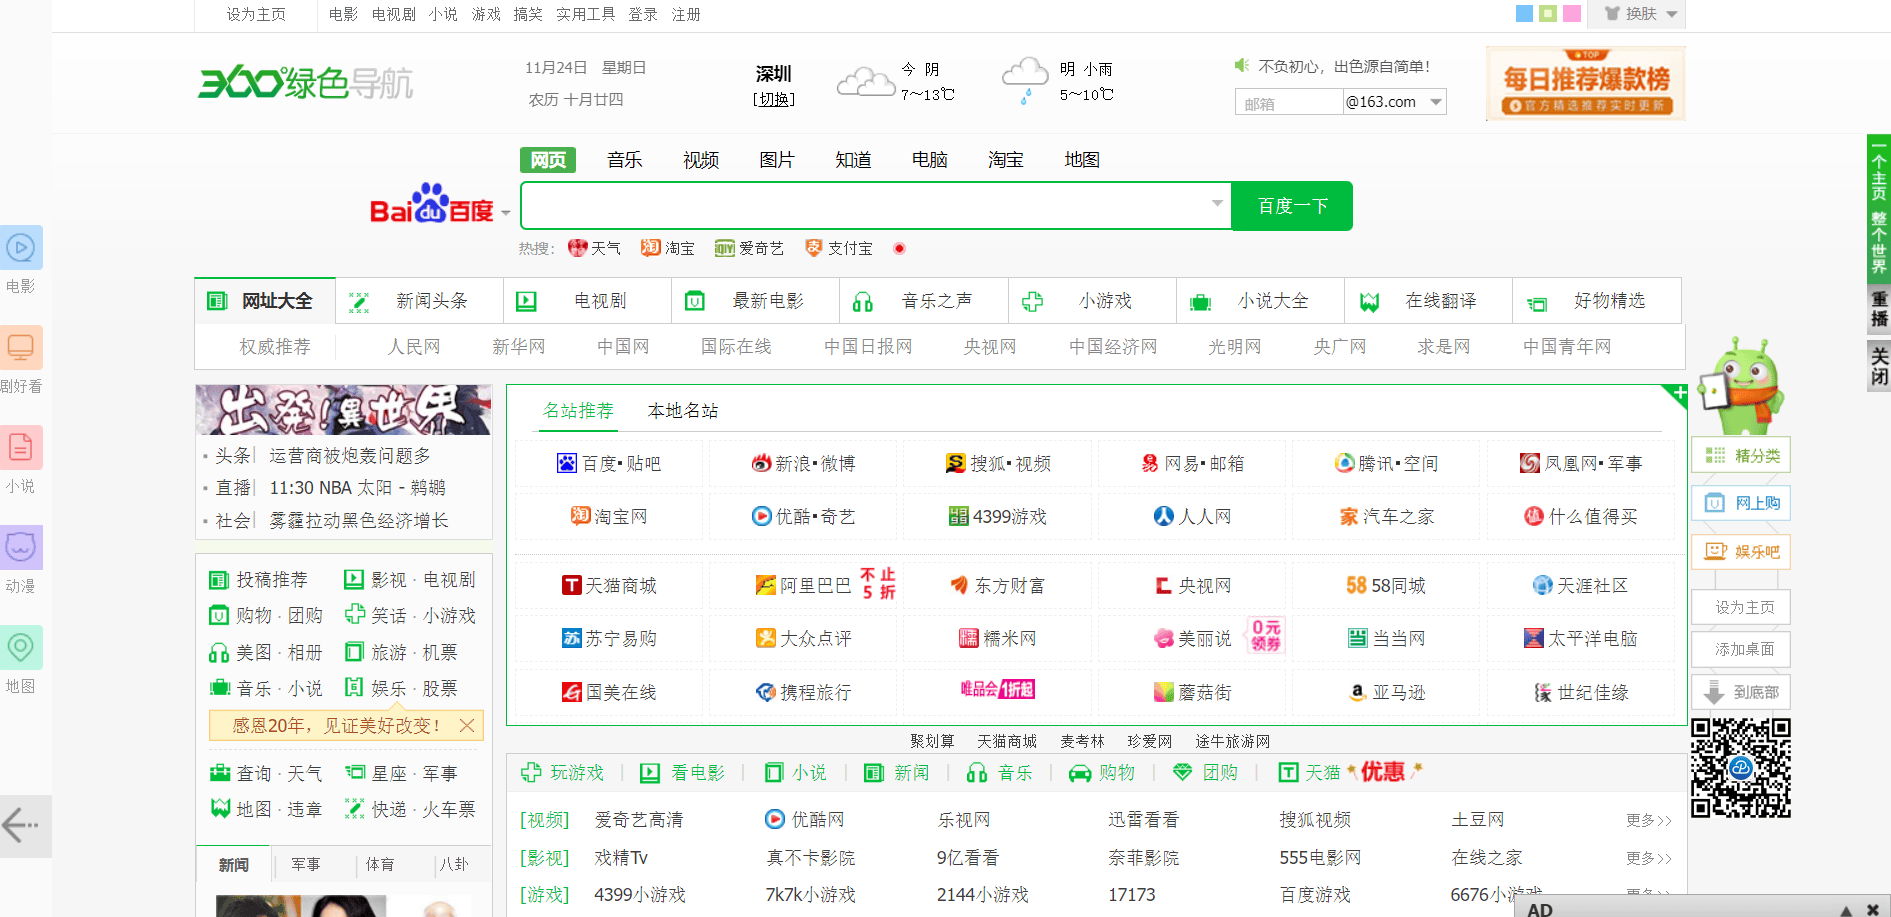Click the green plus add-site corner icon
The image size is (1891, 917).
click(x=1678, y=394)
